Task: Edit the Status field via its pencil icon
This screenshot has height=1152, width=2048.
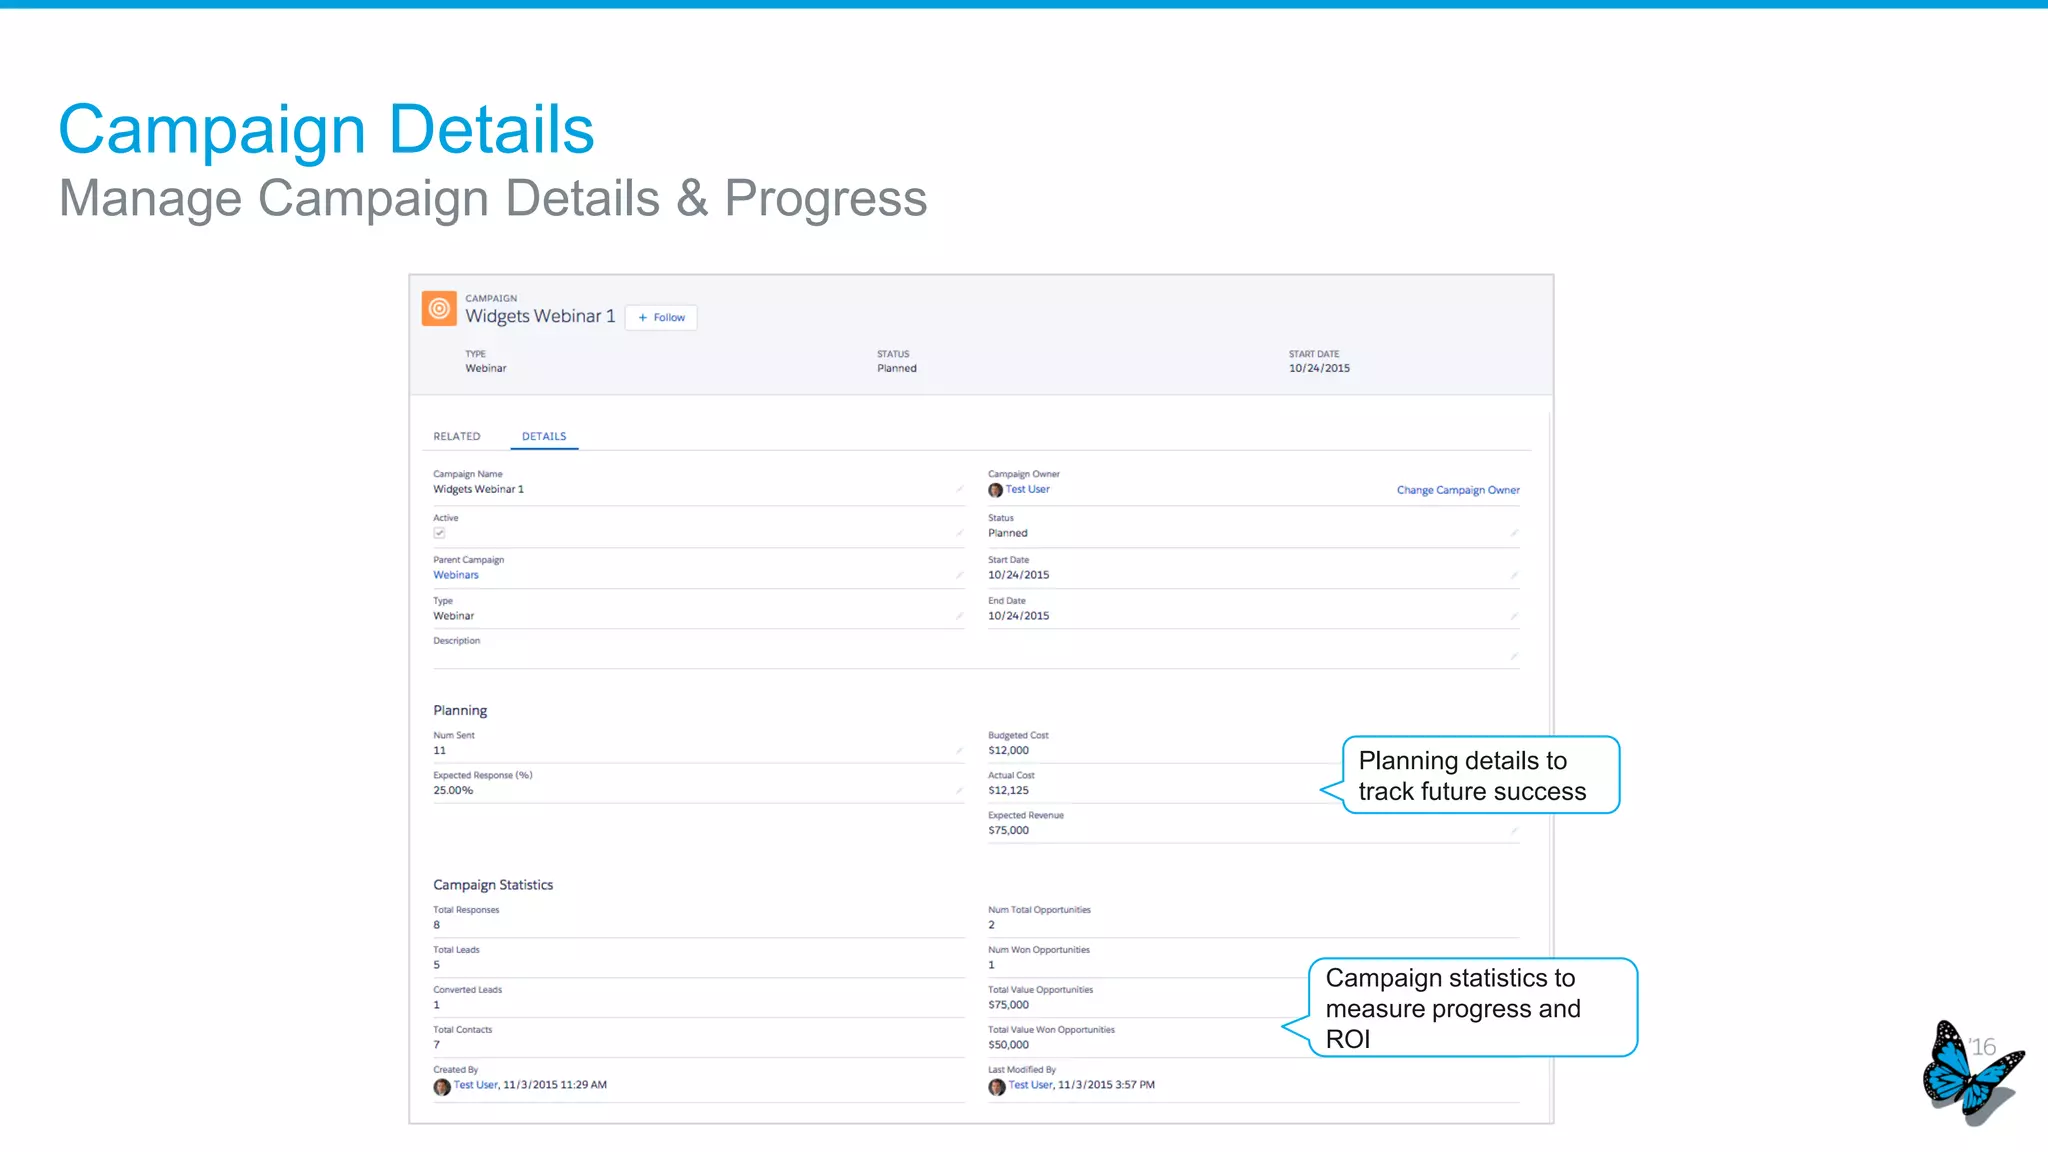Action: tap(1514, 533)
